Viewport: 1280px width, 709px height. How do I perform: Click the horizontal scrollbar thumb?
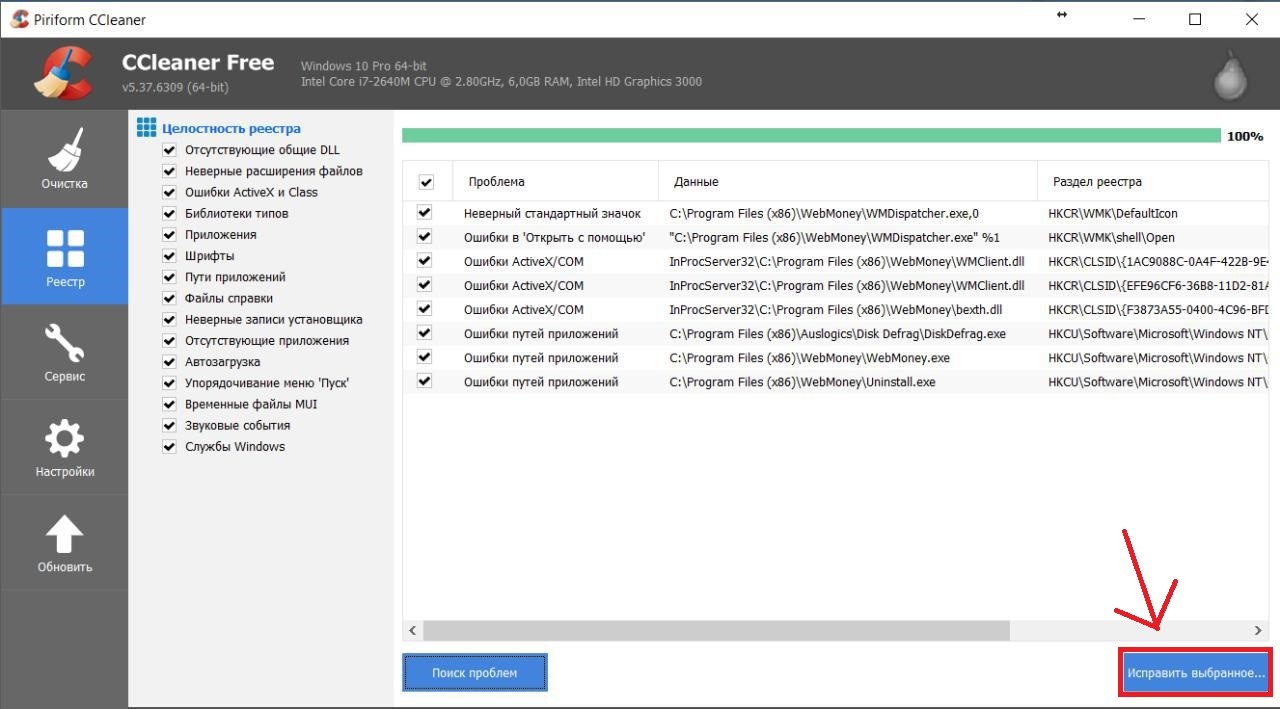pos(716,630)
